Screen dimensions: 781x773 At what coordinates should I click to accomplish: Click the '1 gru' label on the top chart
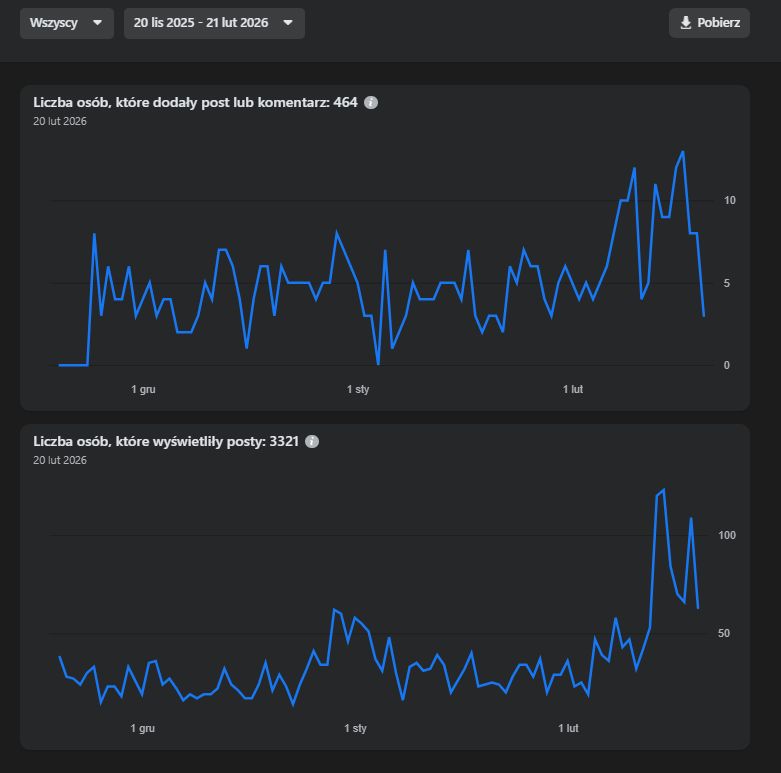tap(143, 390)
